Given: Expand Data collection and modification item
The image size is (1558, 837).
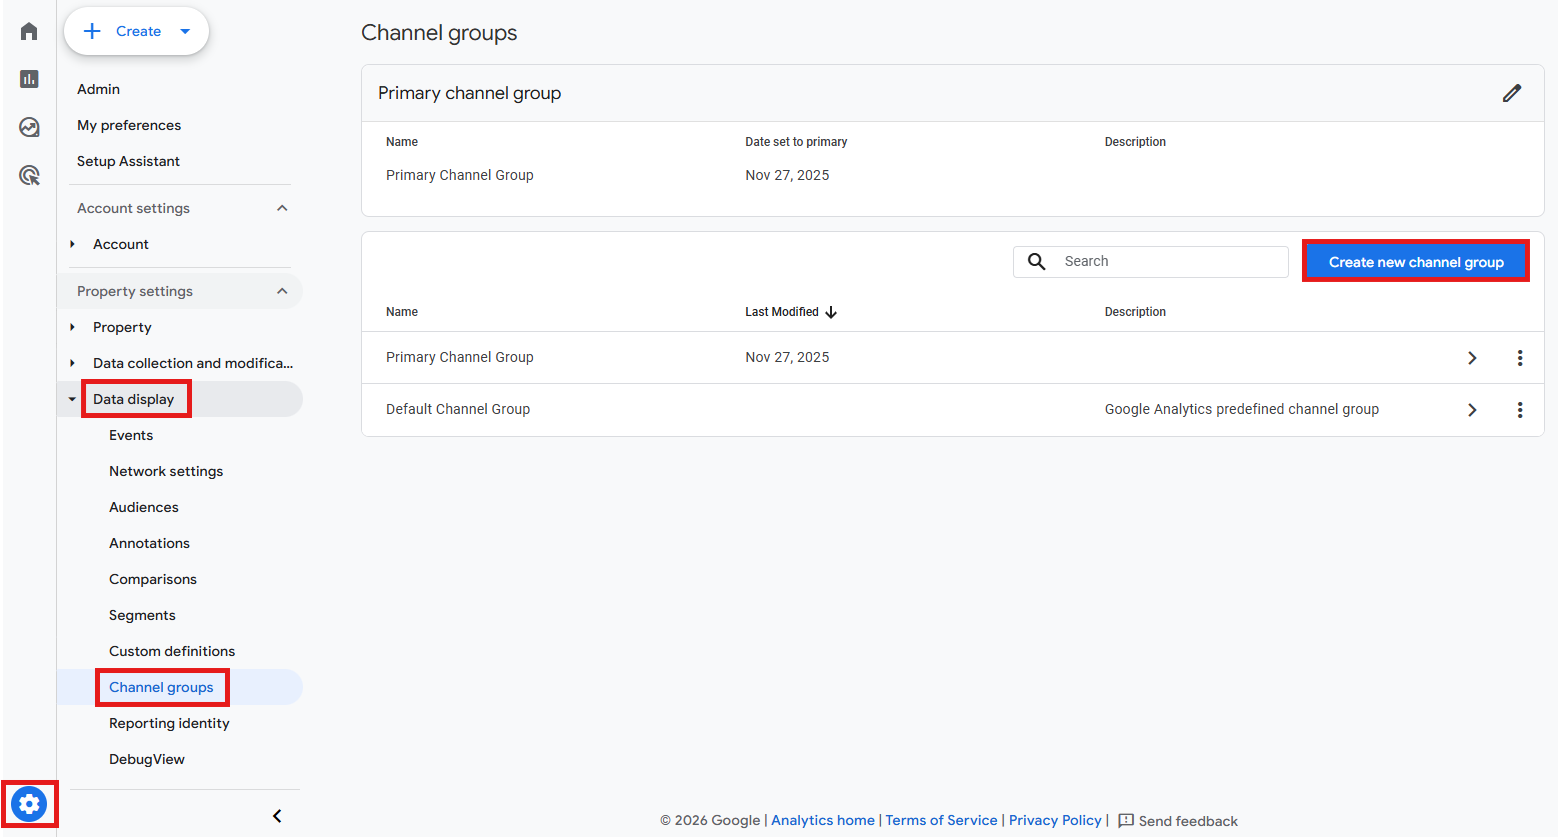Looking at the screenshot, I should [x=72, y=363].
